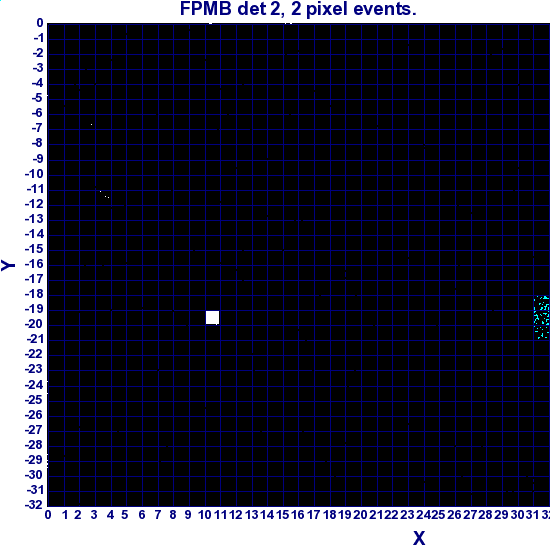Click the Y-axis tick label -10
Viewport: 550px width, 550px height.
[34, 174]
